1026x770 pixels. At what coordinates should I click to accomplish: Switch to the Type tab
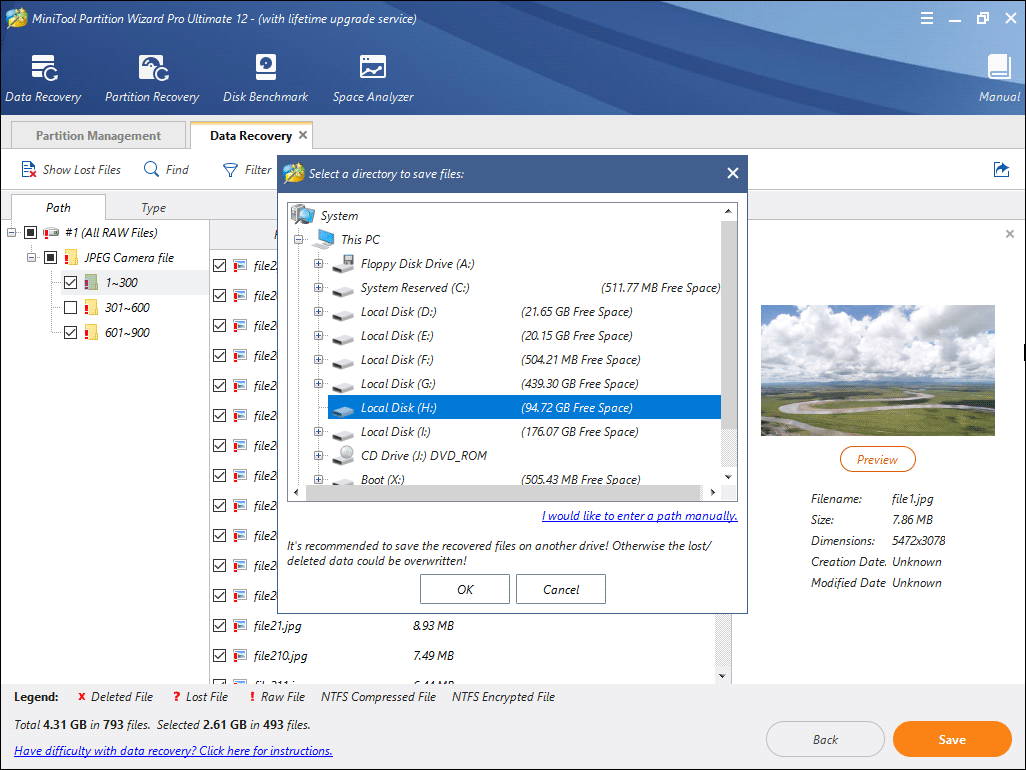click(x=153, y=207)
